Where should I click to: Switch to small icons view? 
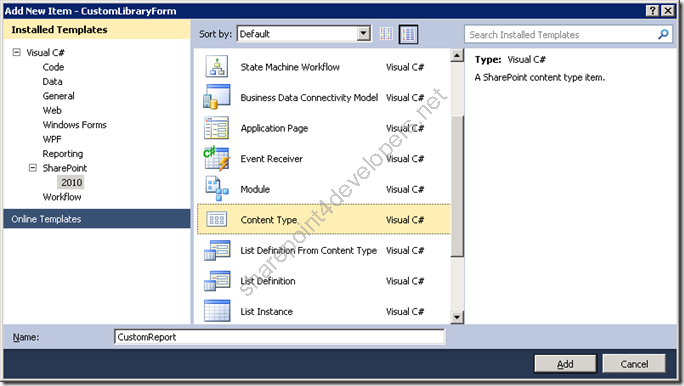coord(386,34)
